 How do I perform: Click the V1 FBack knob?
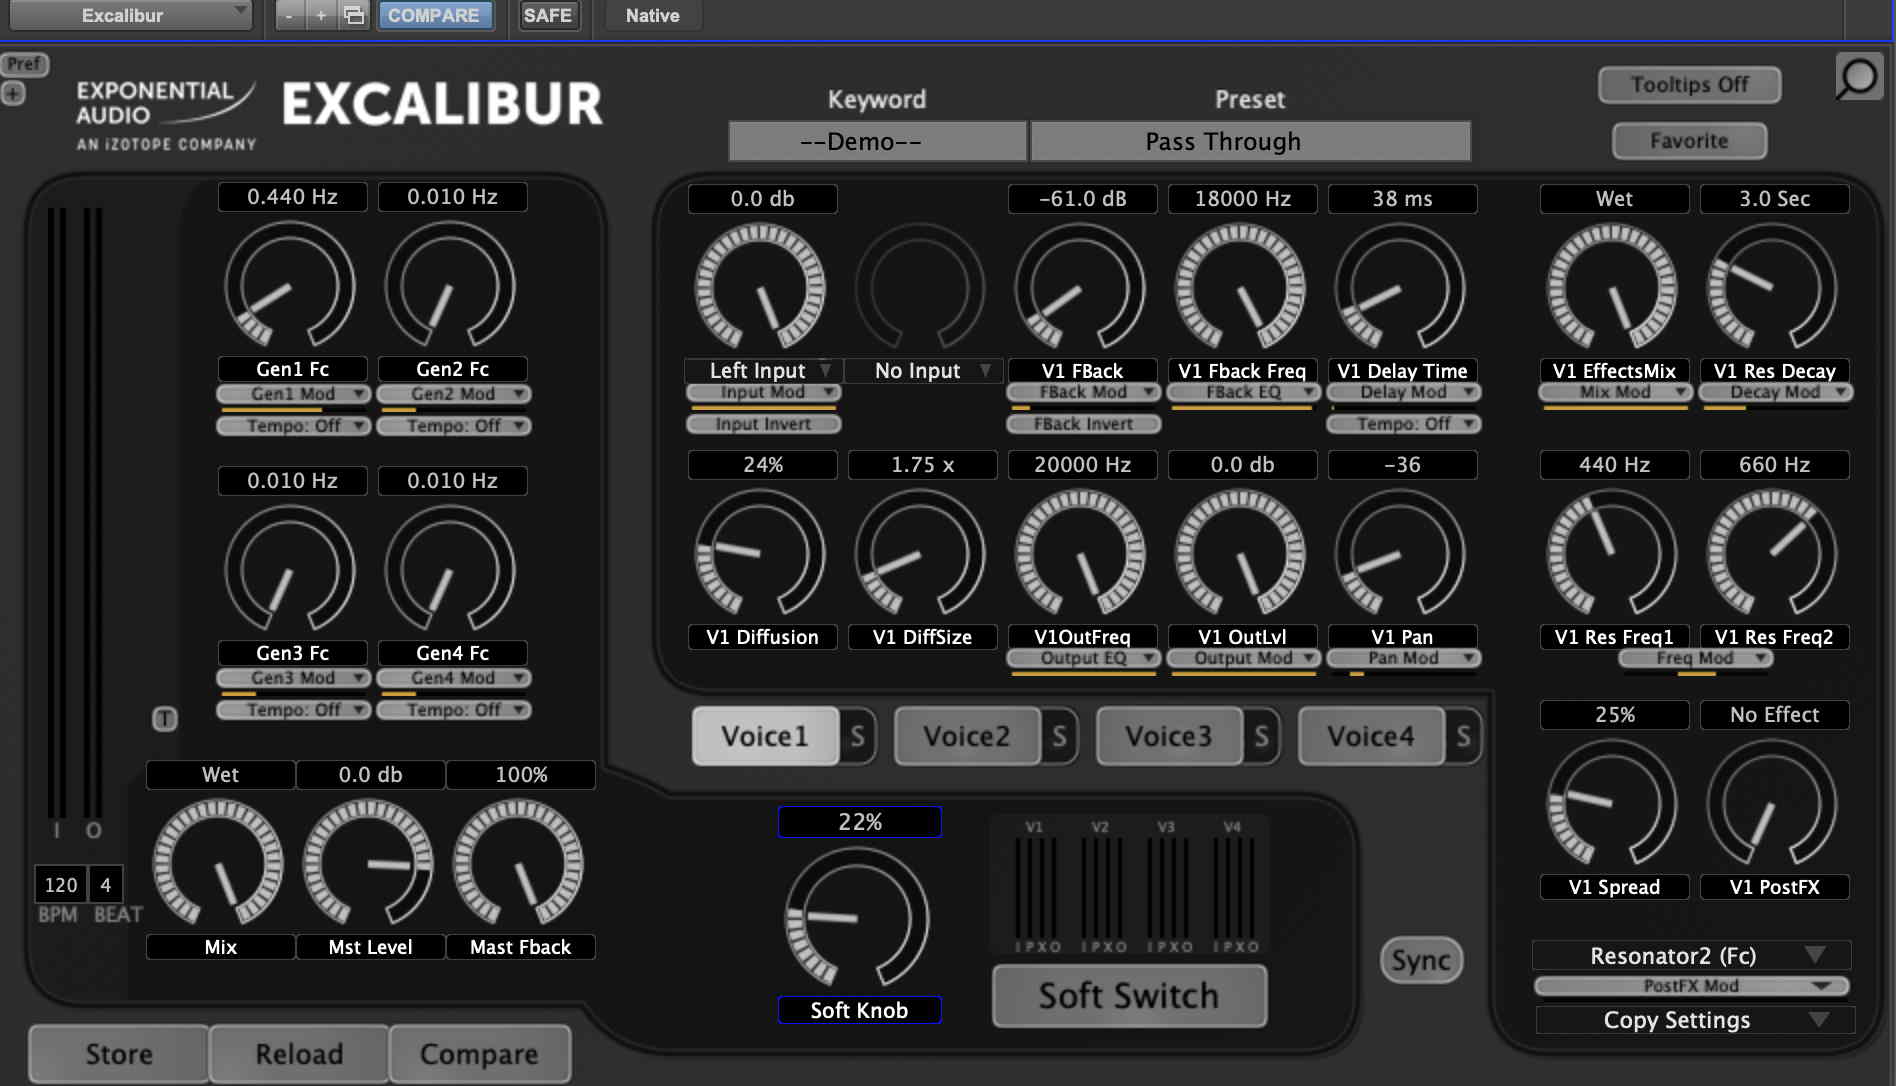click(x=1081, y=288)
